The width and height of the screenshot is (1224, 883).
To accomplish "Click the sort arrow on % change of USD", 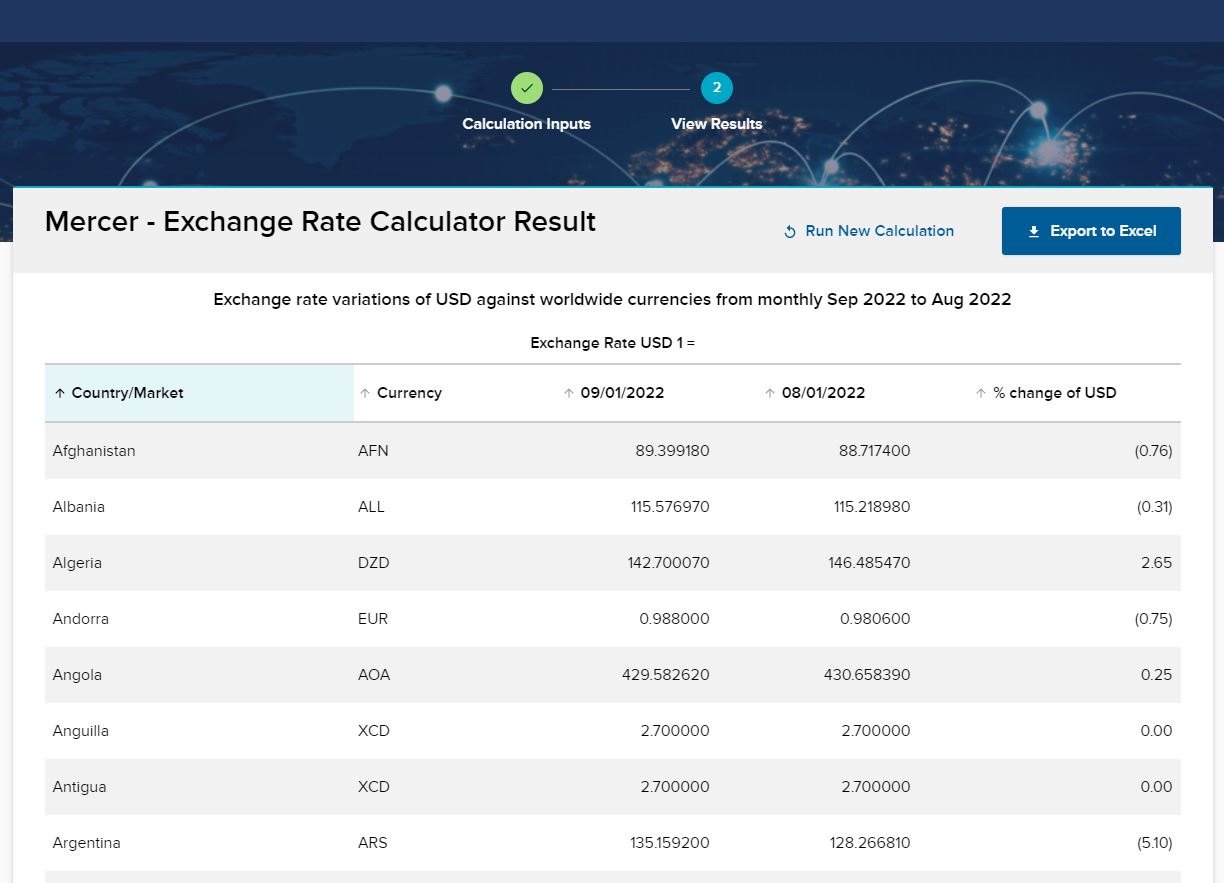I will [x=981, y=393].
